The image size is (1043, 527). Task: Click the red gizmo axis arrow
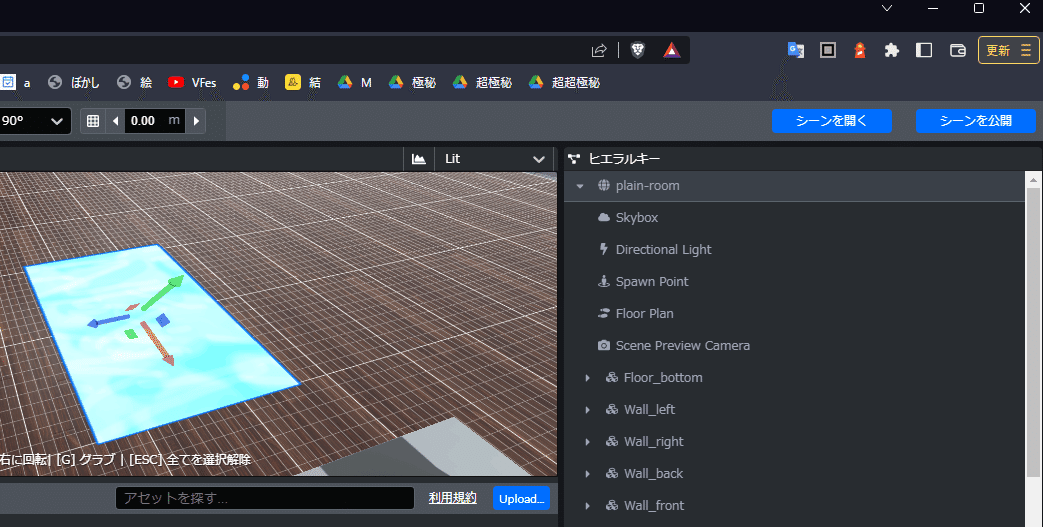point(158,344)
